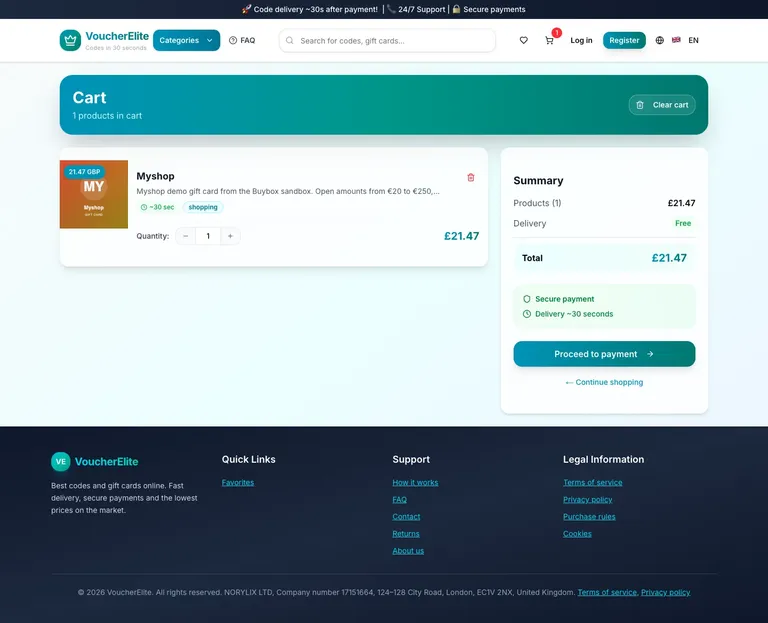Image resolution: width=768 pixels, height=623 pixels.
Task: Open the Myshop product title
Action: coord(155,176)
